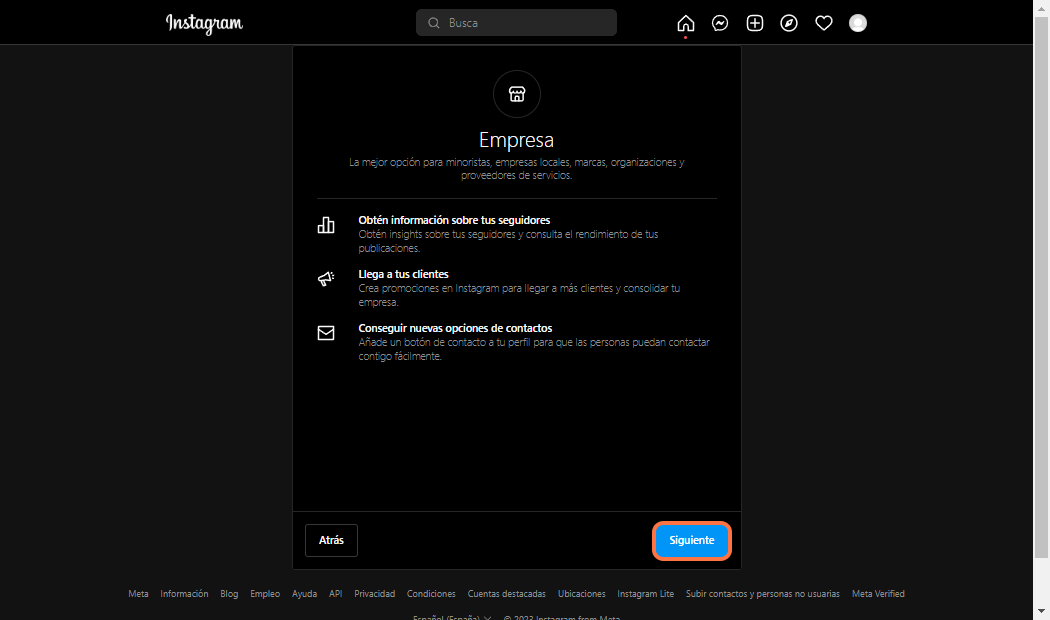This screenshot has height=620, width=1050.
Task: Open Subir contactos y personas no usuarias
Action: point(763,594)
